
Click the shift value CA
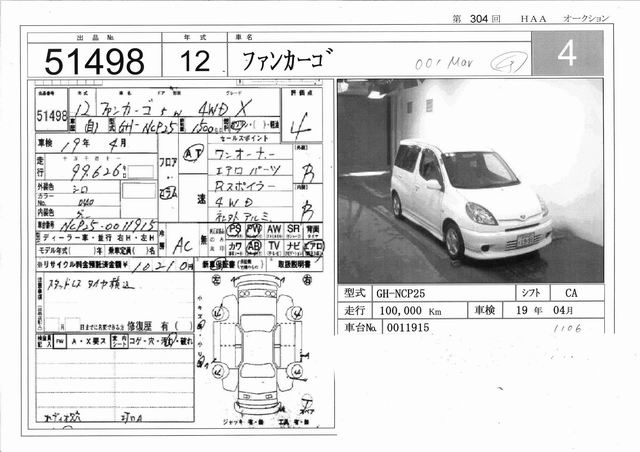(x=571, y=293)
